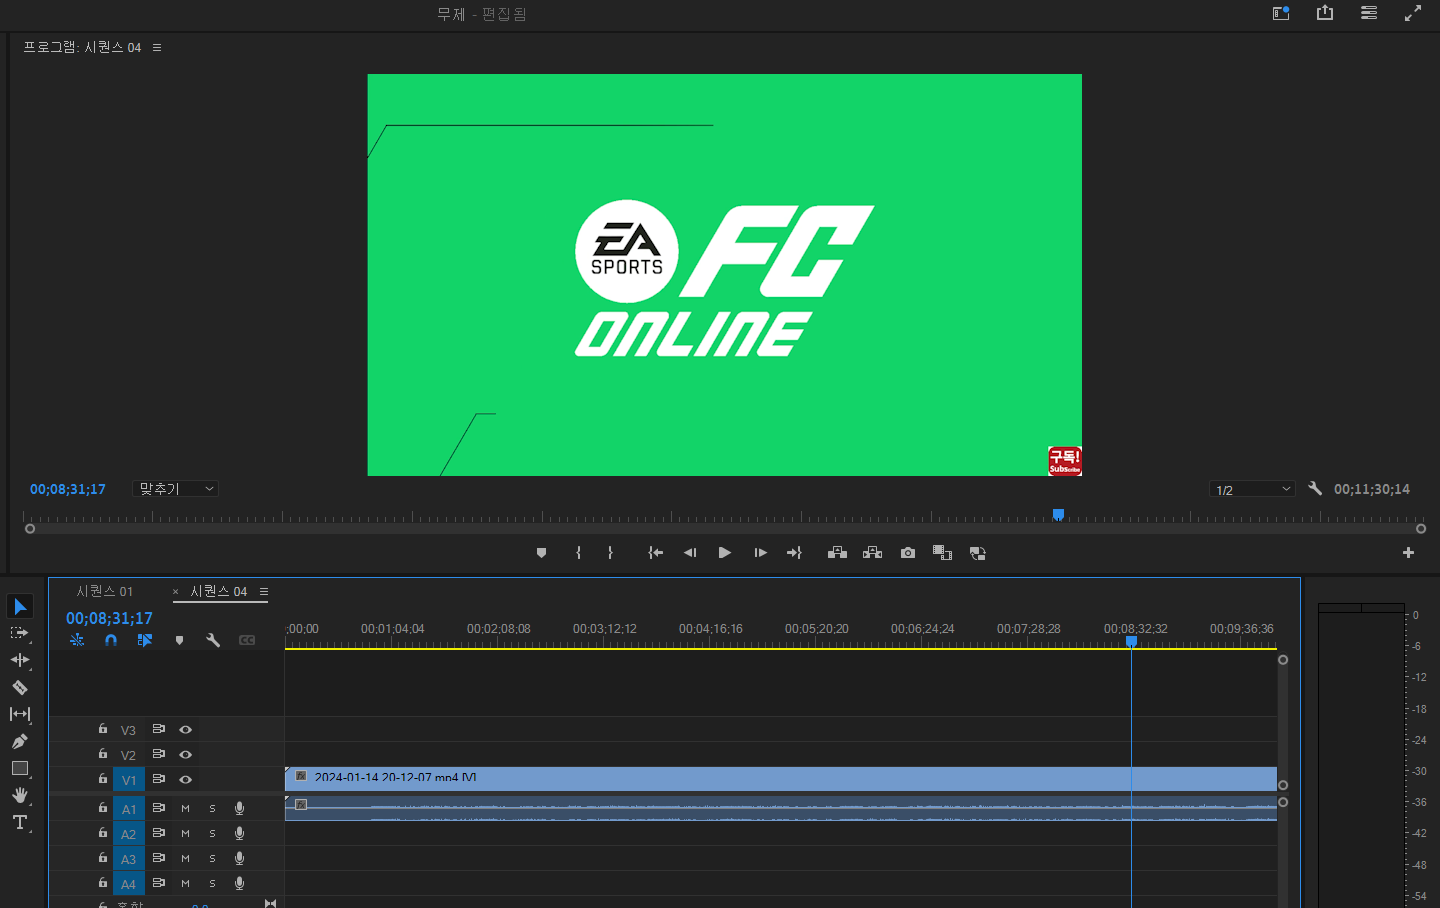Target the V1 track header
Viewport: 1440px width, 908px height.
129,780
